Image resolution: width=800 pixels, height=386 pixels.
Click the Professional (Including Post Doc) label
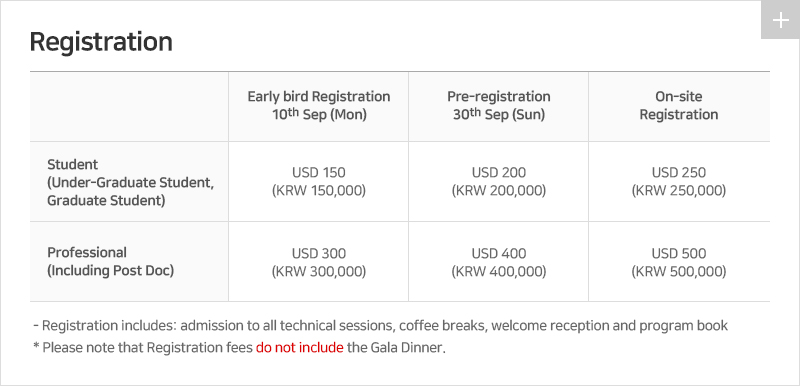[111, 262]
